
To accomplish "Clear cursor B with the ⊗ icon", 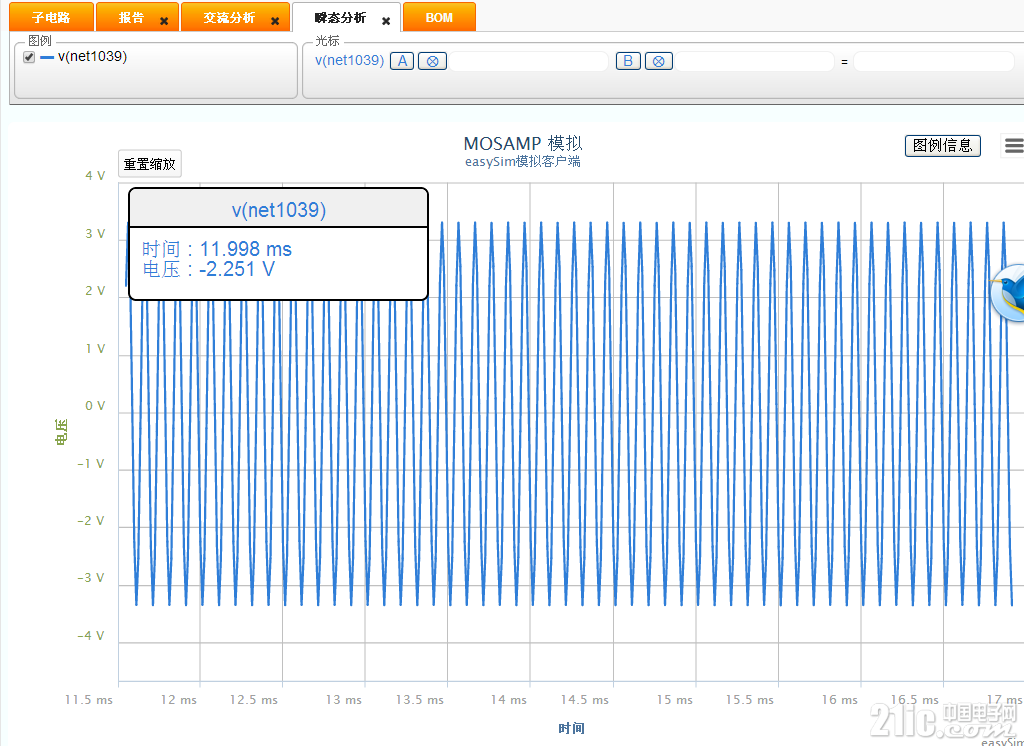I will coord(659,61).
